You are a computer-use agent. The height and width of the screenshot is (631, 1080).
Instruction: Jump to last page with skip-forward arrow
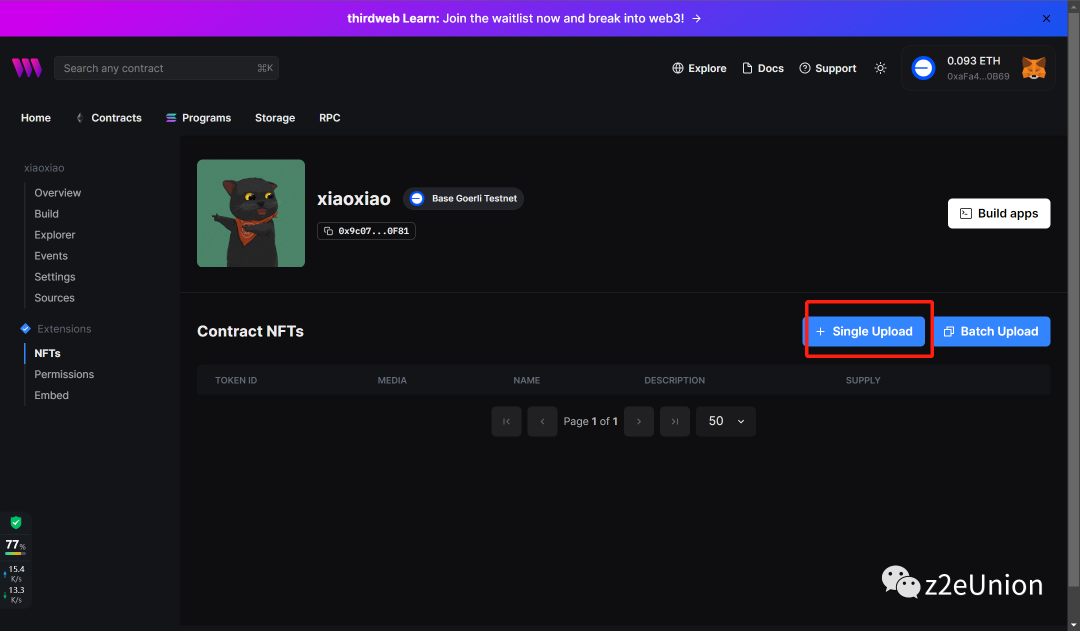674,421
